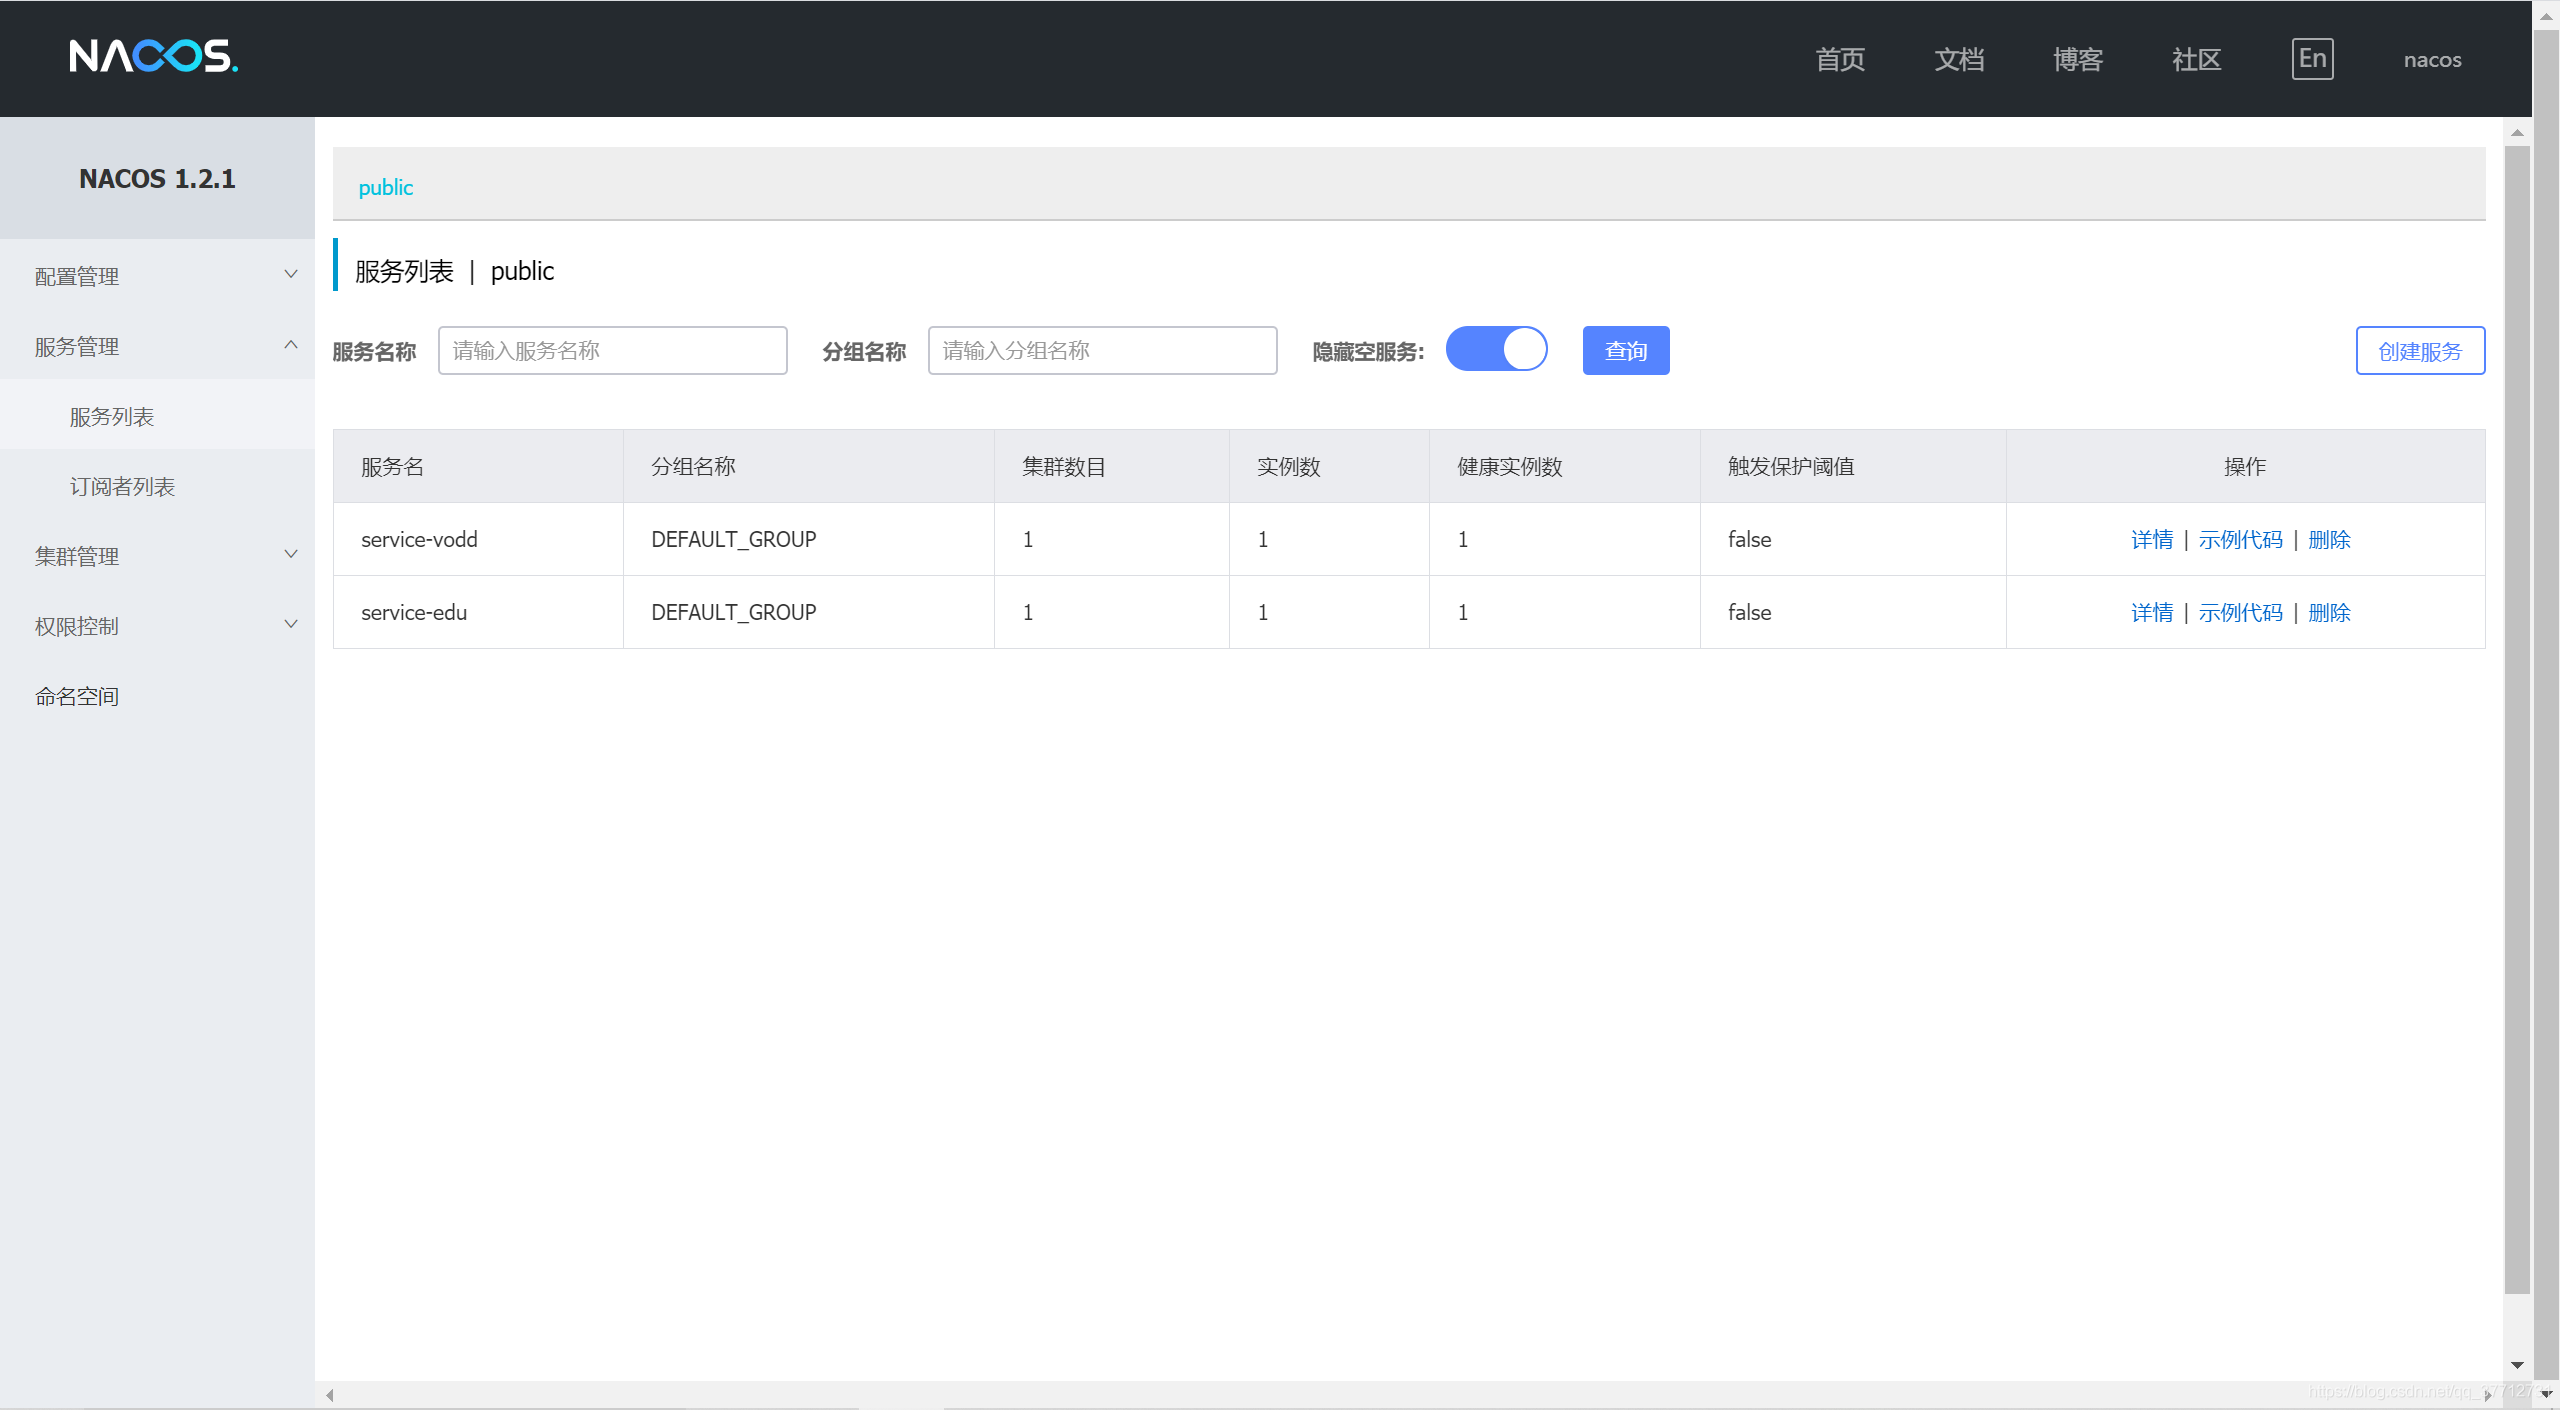Open 示例代码 for service-vodd
Viewport: 2560px width, 1410px height.
[2240, 539]
